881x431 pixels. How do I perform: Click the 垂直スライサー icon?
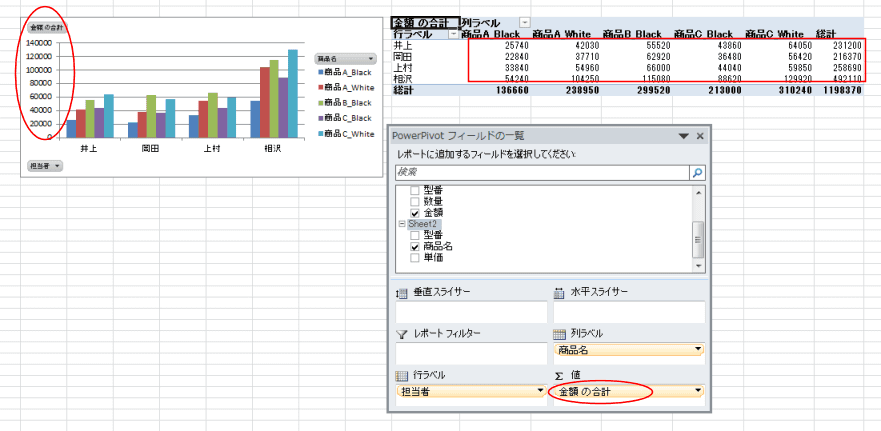coord(402,292)
